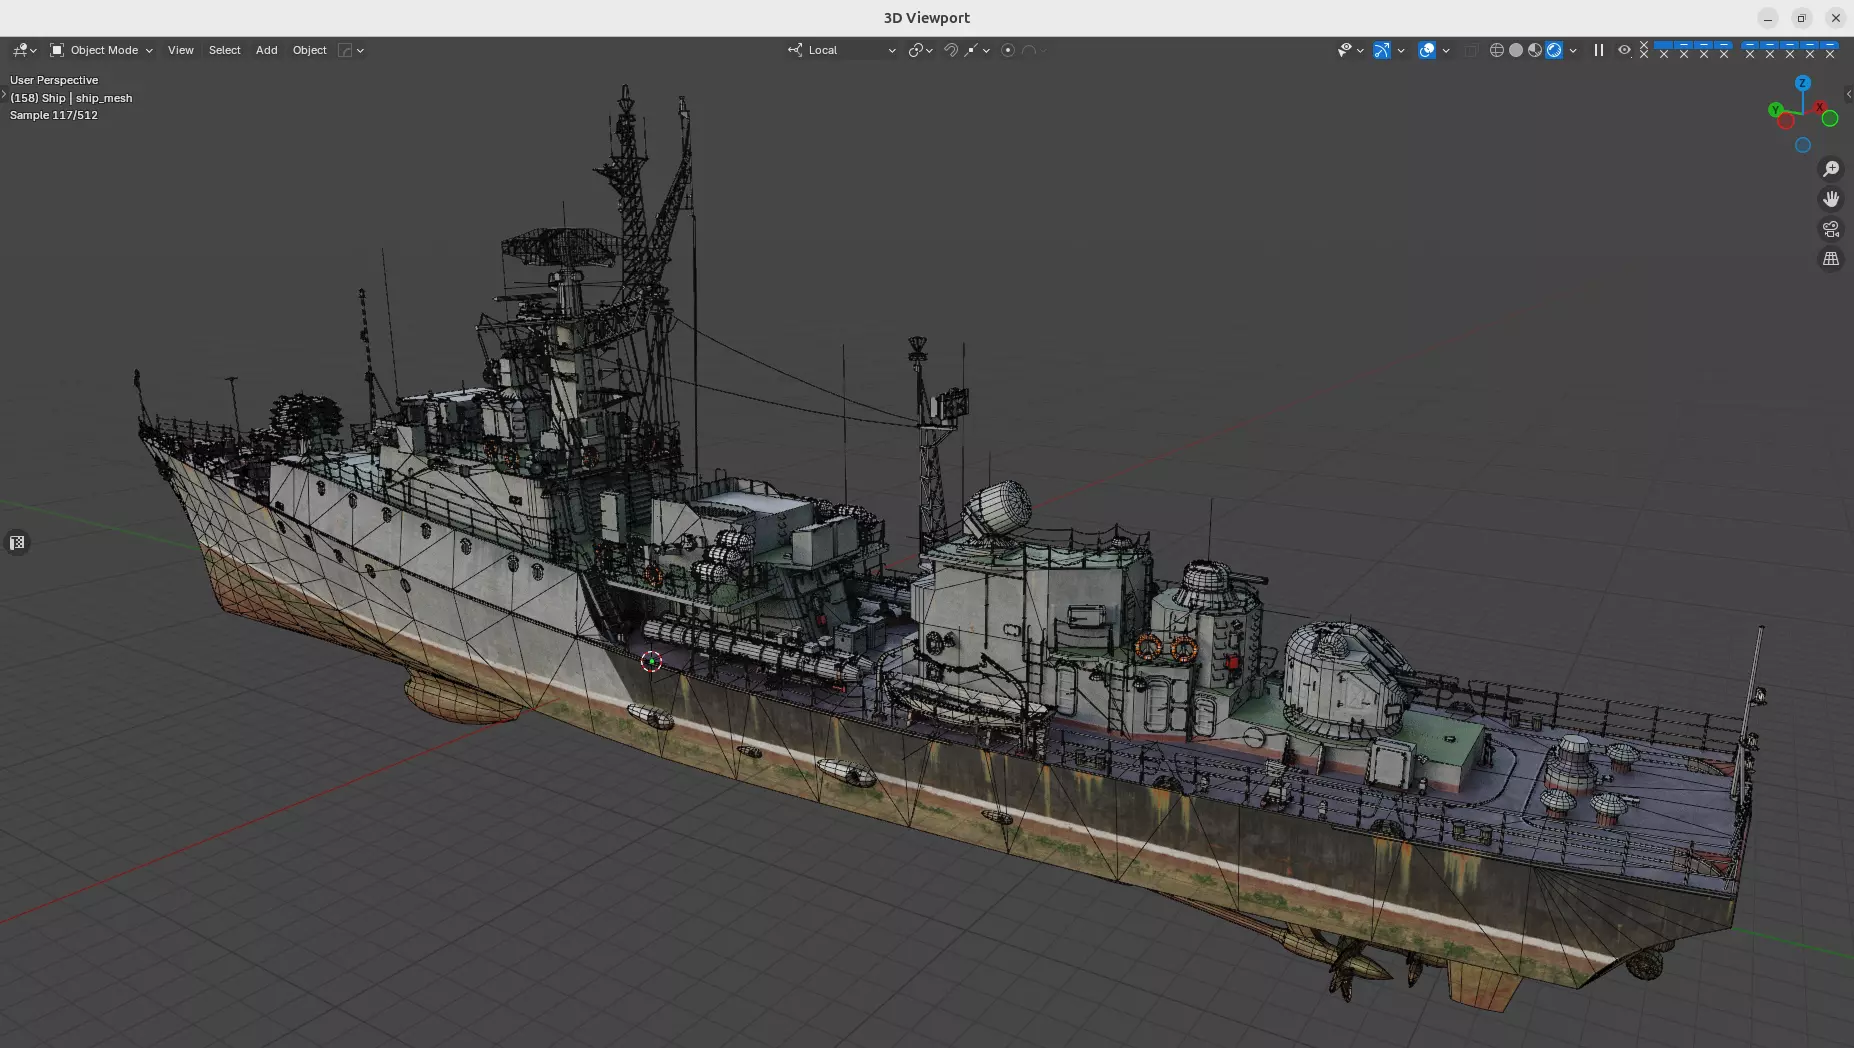Toggle snapping magnet icon
This screenshot has height=1048, width=1854.
click(951, 50)
